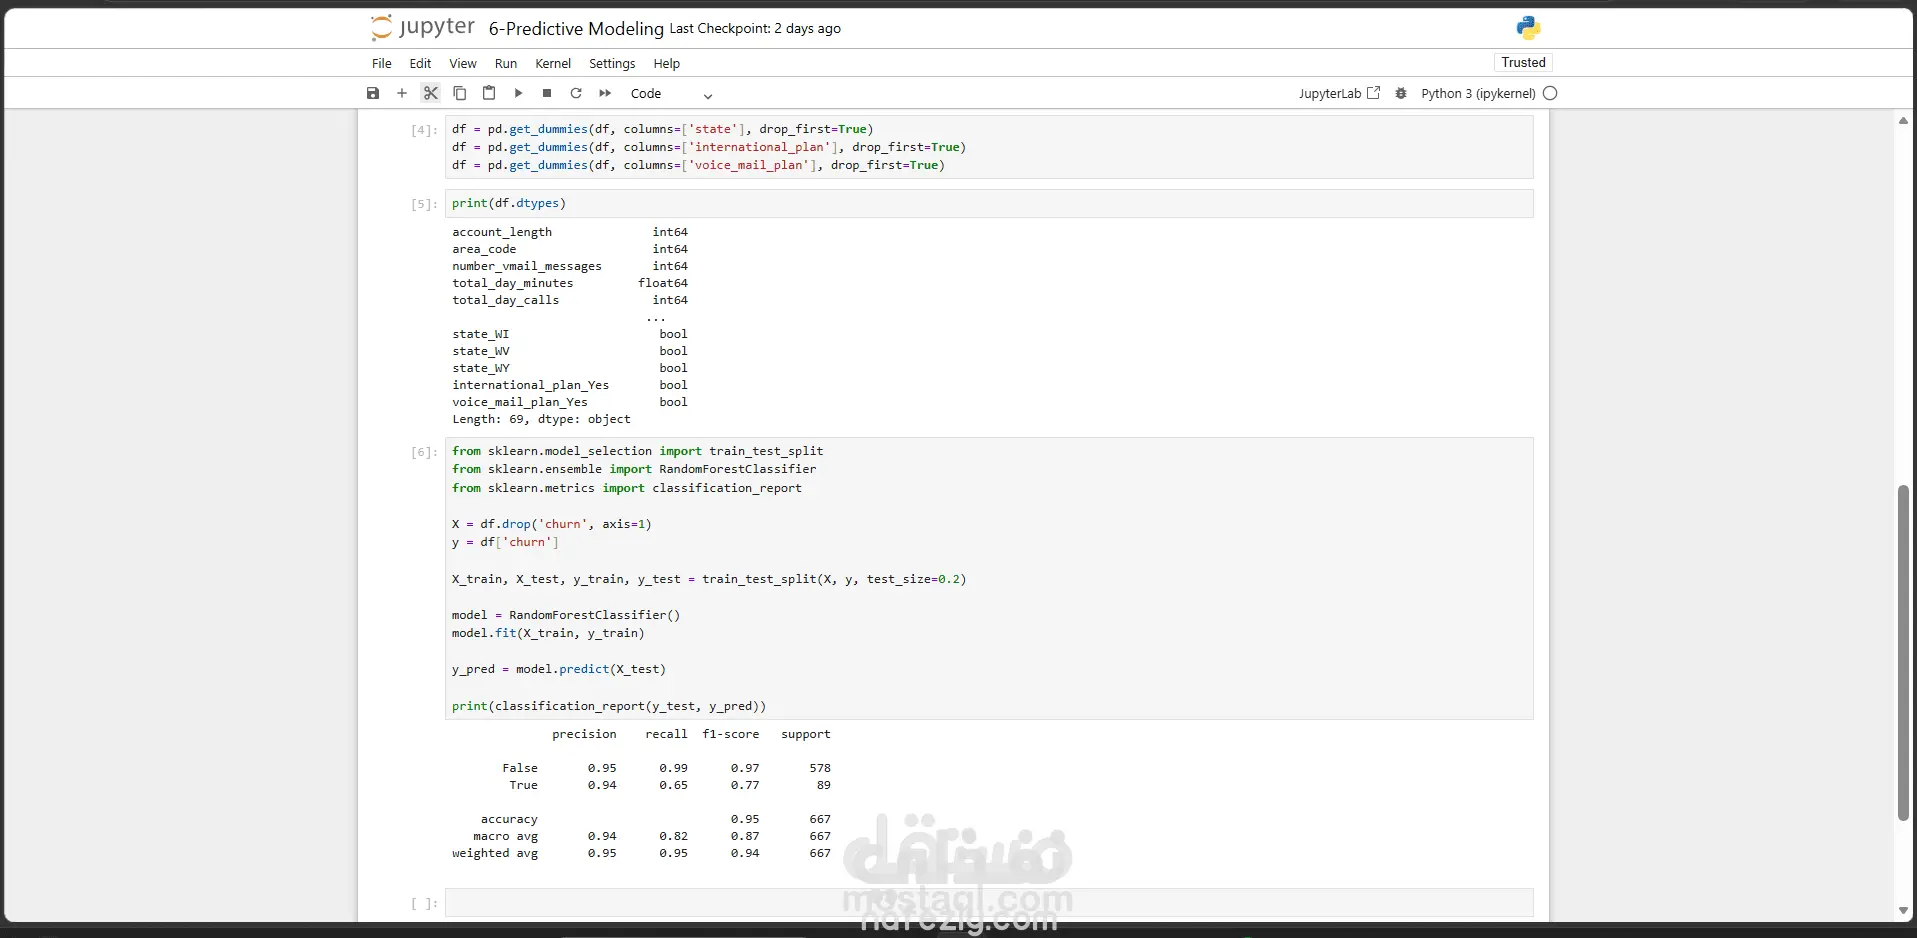The height and width of the screenshot is (938, 1917).
Task: Restart the kernel with circular arrow icon
Action: pyautogui.click(x=576, y=93)
